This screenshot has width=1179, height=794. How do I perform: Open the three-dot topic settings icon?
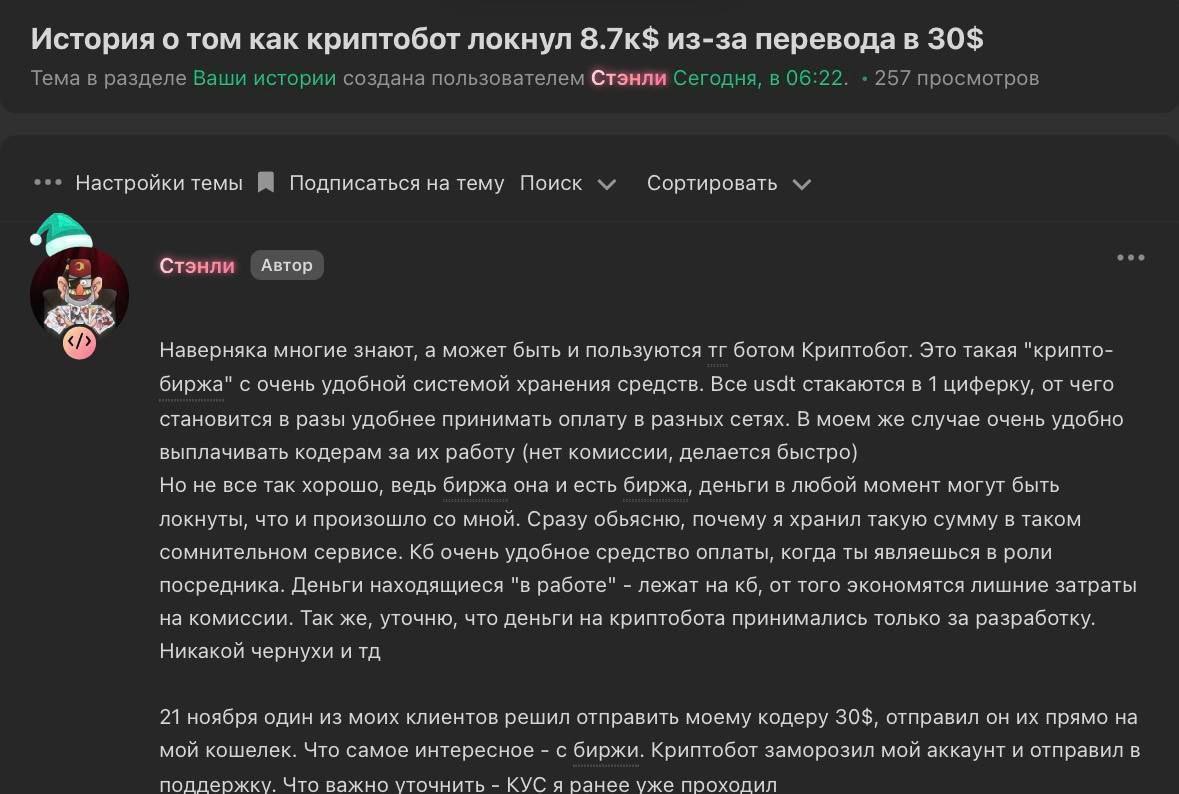(47, 183)
